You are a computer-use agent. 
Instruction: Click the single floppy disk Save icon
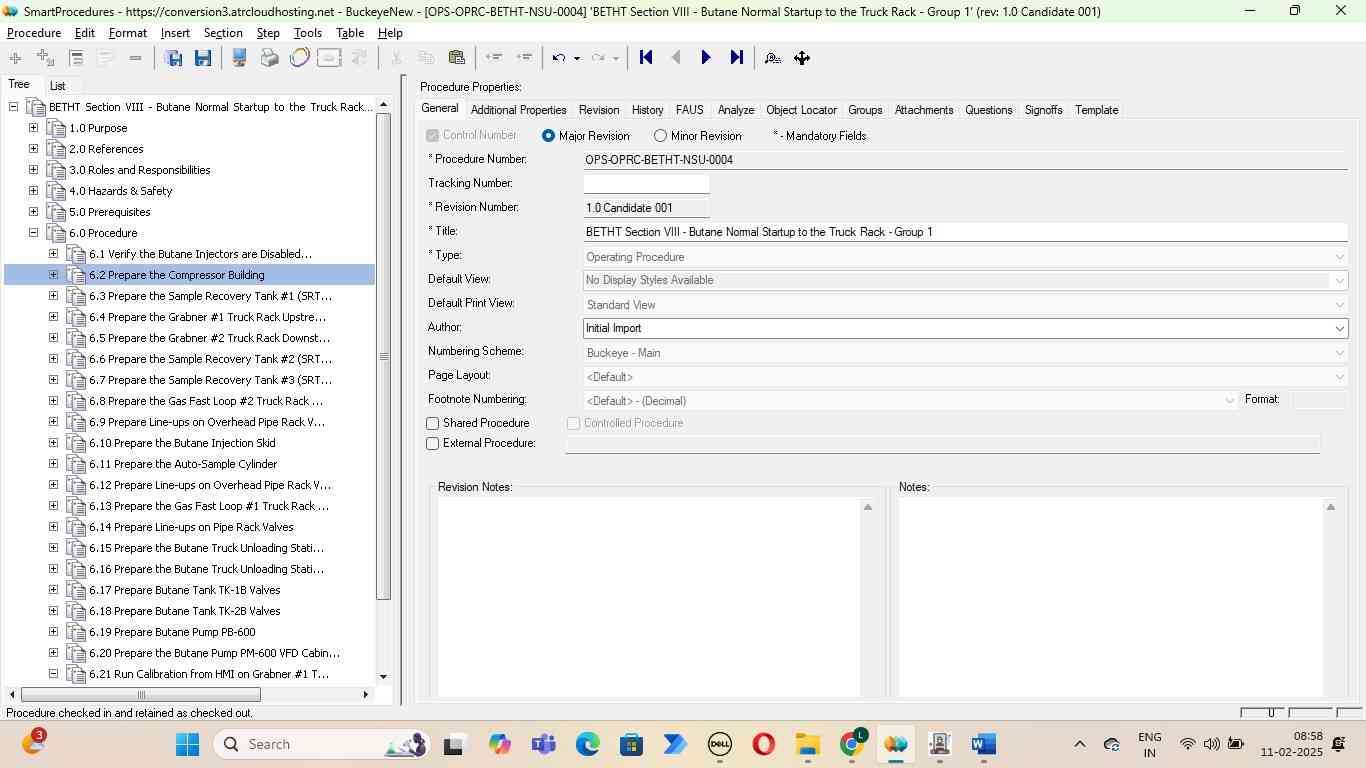[x=203, y=58]
